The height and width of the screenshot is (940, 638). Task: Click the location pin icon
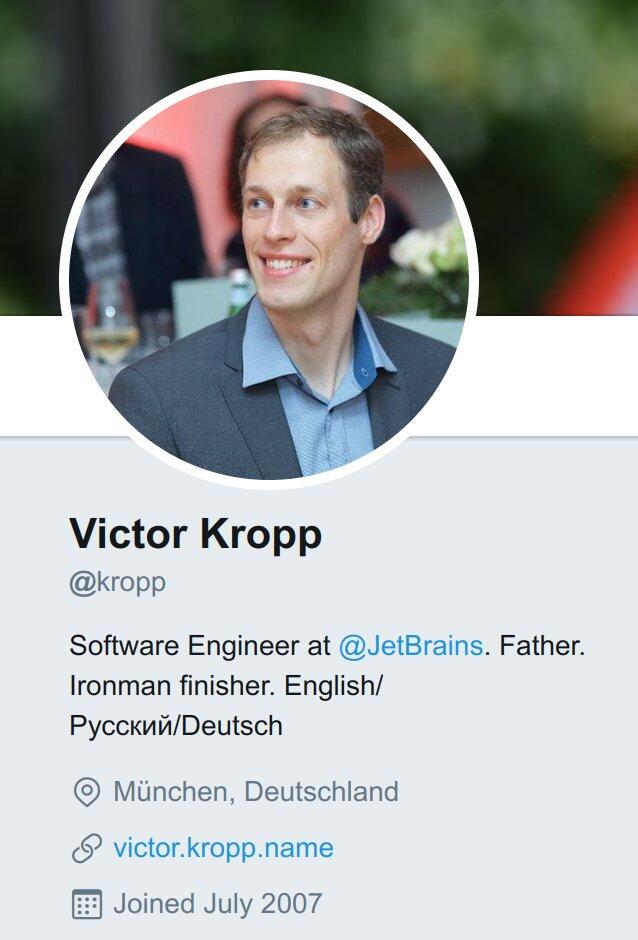pyautogui.click(x=87, y=792)
